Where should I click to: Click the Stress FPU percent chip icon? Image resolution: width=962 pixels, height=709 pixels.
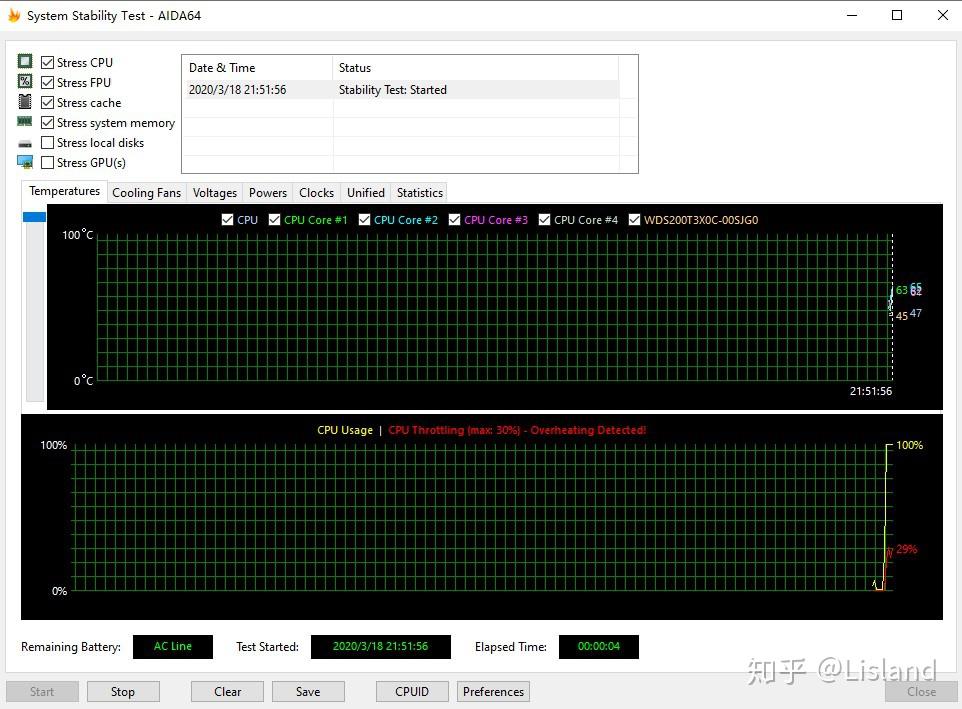click(24, 81)
